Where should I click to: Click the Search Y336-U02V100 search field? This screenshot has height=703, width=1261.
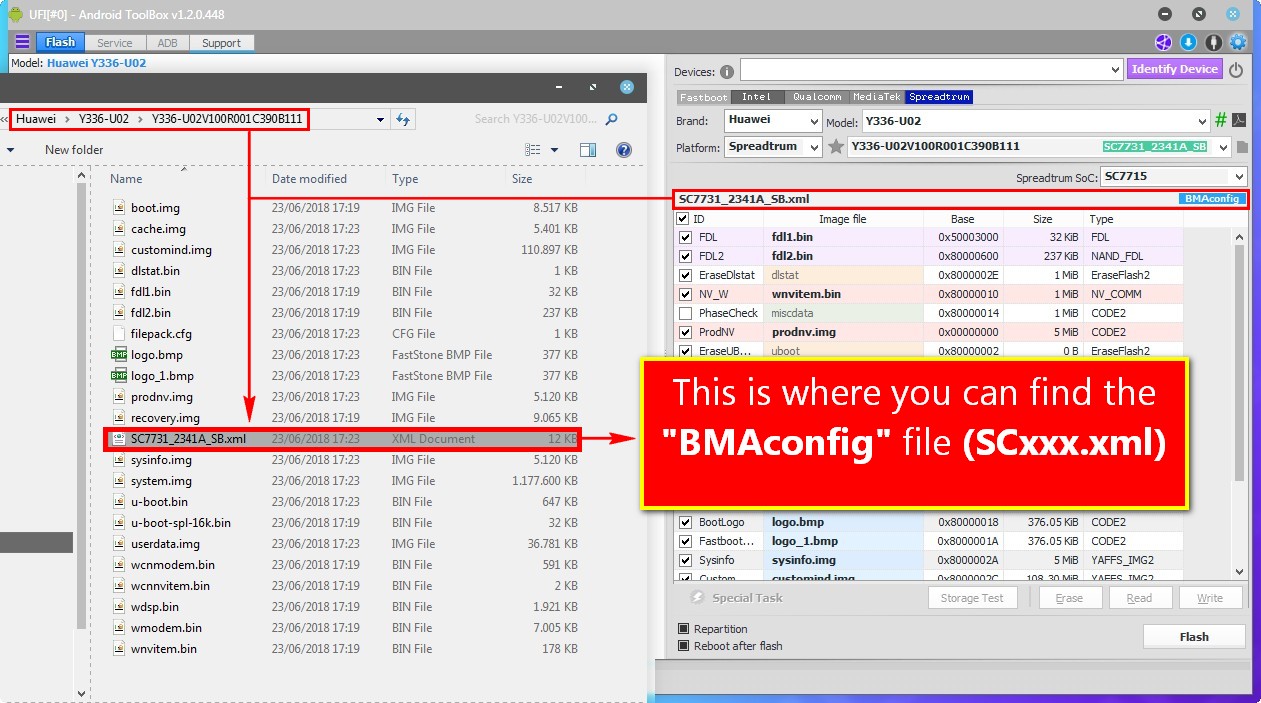[x=535, y=119]
